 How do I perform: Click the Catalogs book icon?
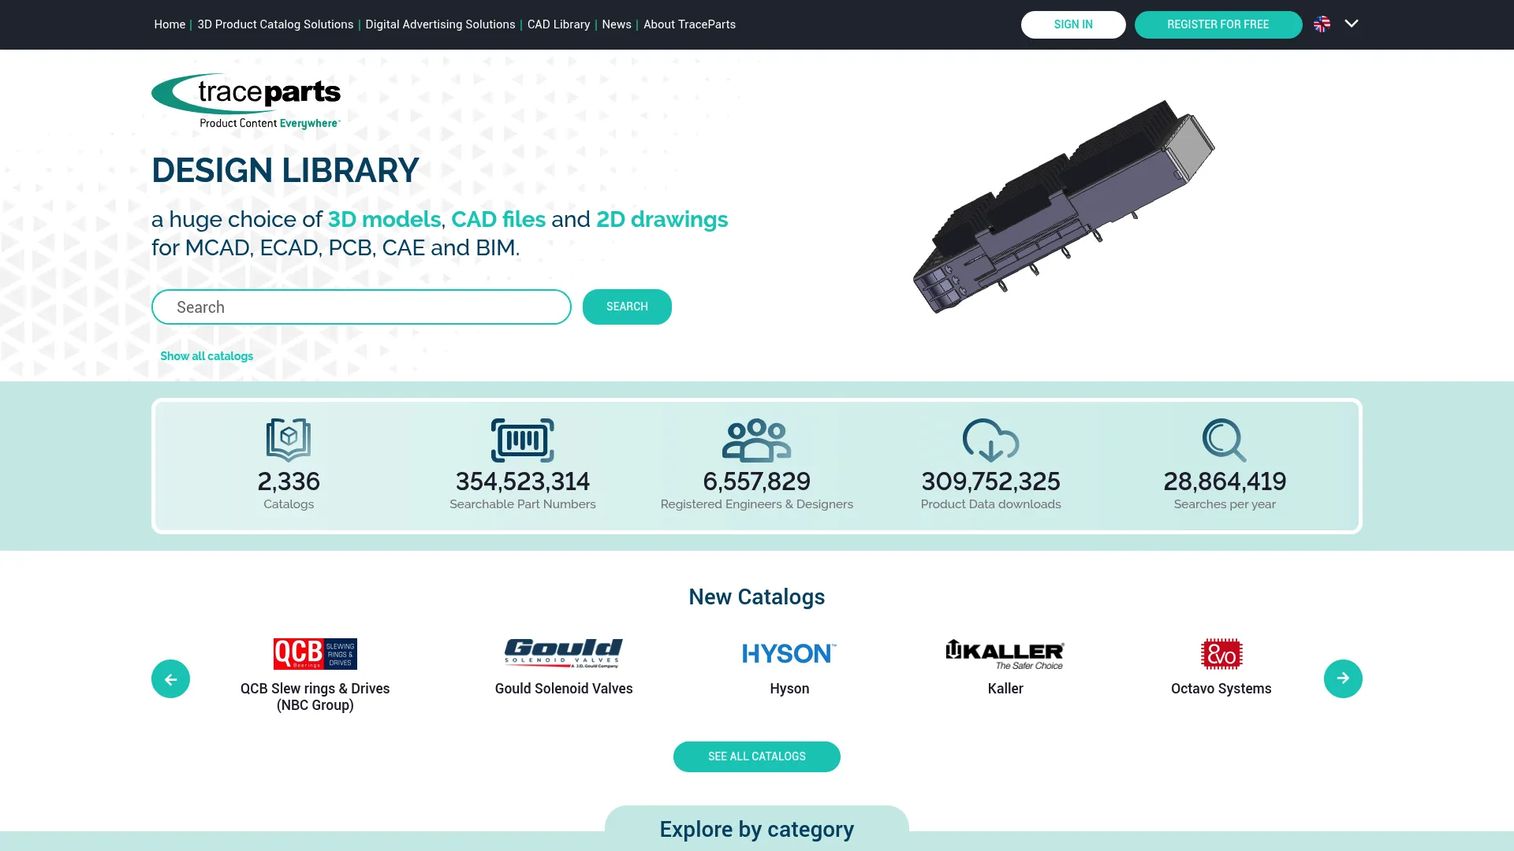coord(289,440)
